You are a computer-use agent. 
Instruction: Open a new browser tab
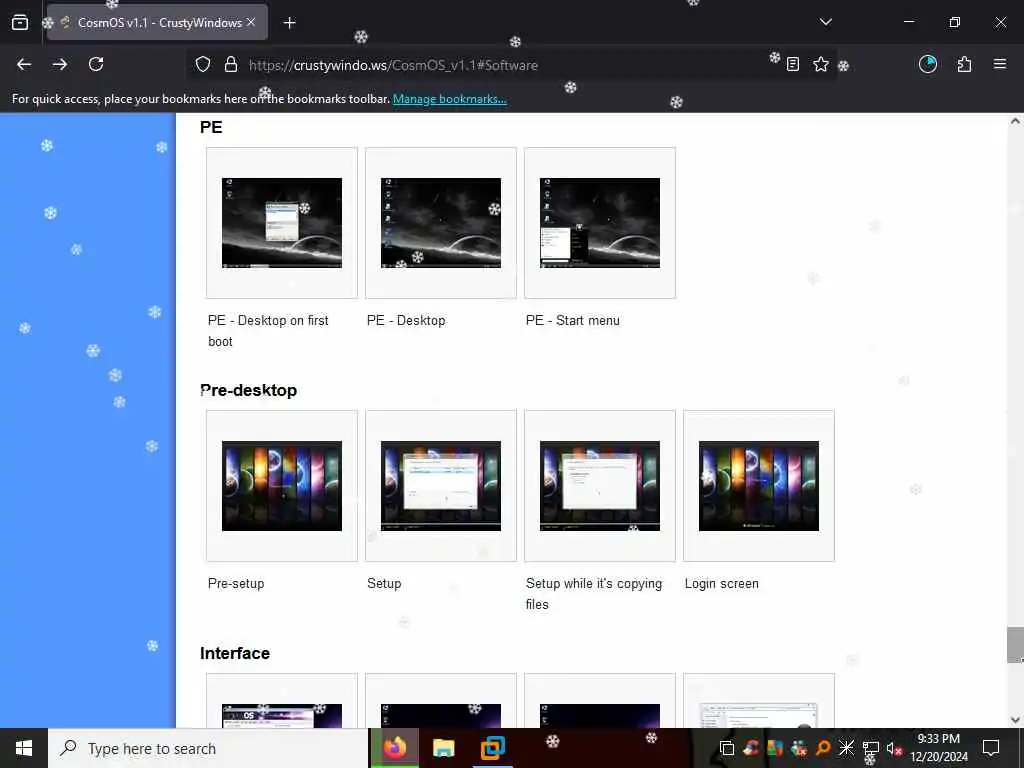[290, 23]
